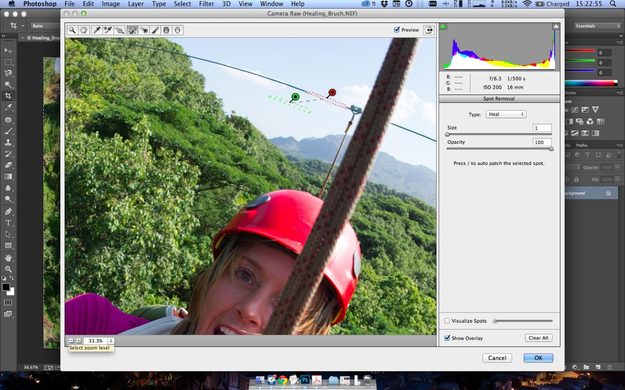Select the Adjustment Brush tool
Screen dimensions: 625x390
[155, 30]
